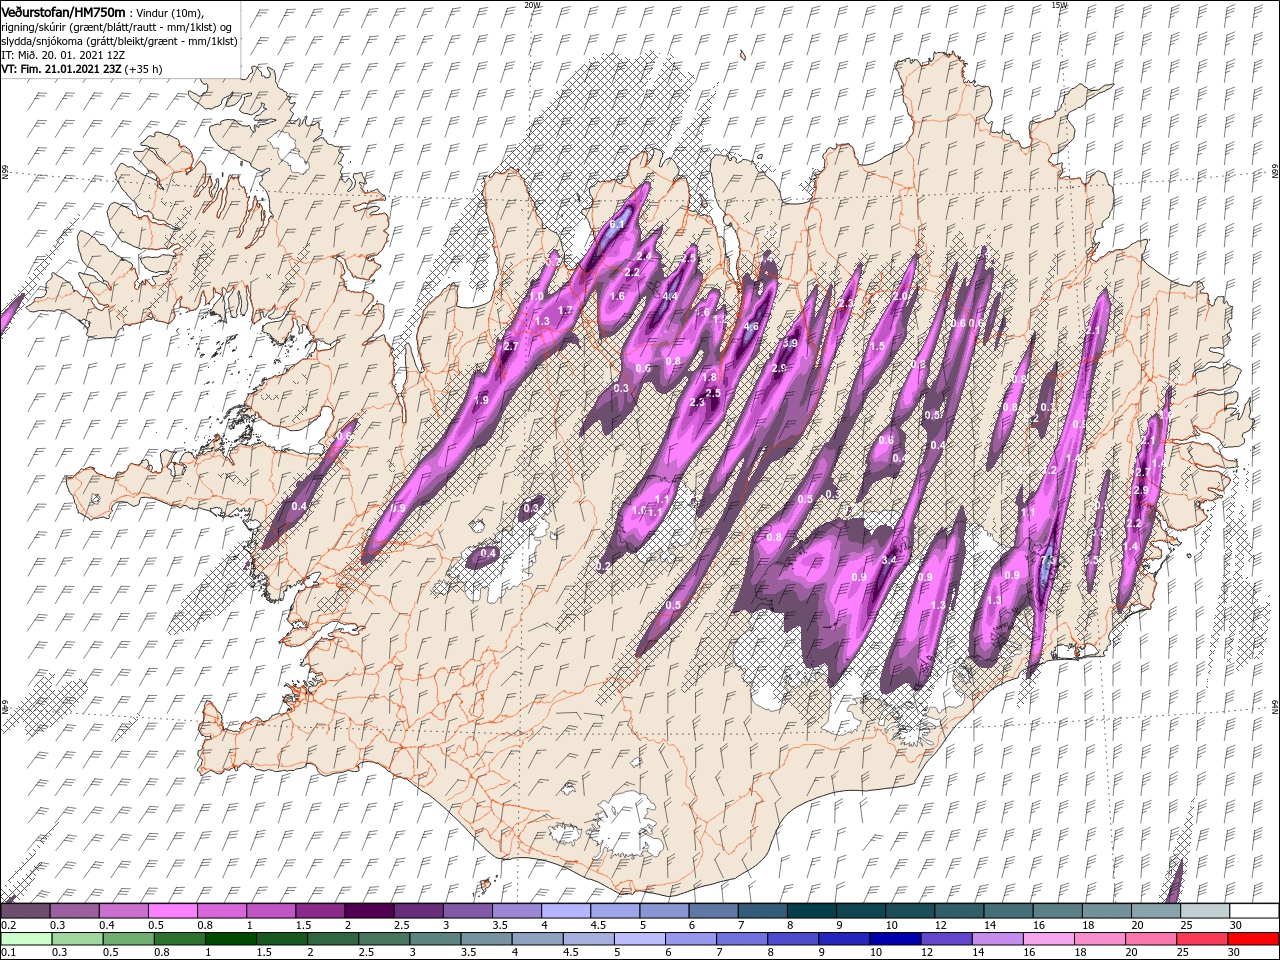Click the 6.1 snowfall value on map
The image size is (1280, 960).
click(x=617, y=224)
